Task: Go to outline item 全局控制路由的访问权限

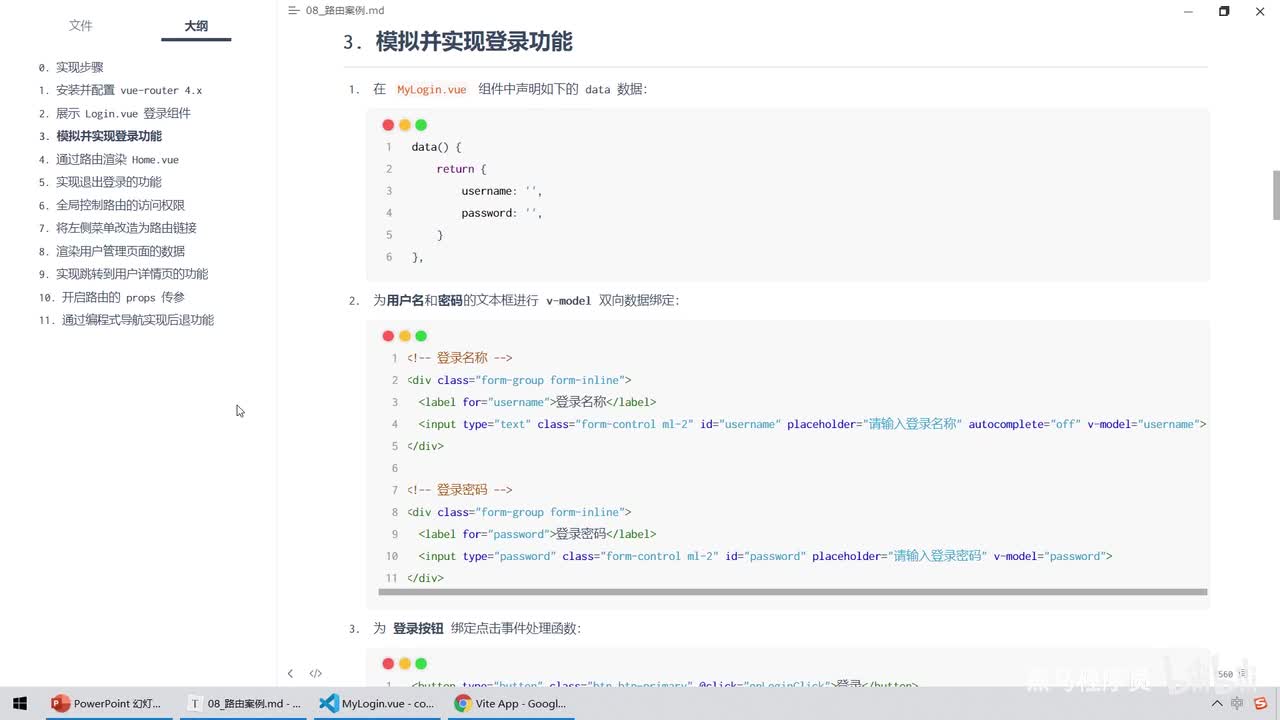Action: [112, 205]
